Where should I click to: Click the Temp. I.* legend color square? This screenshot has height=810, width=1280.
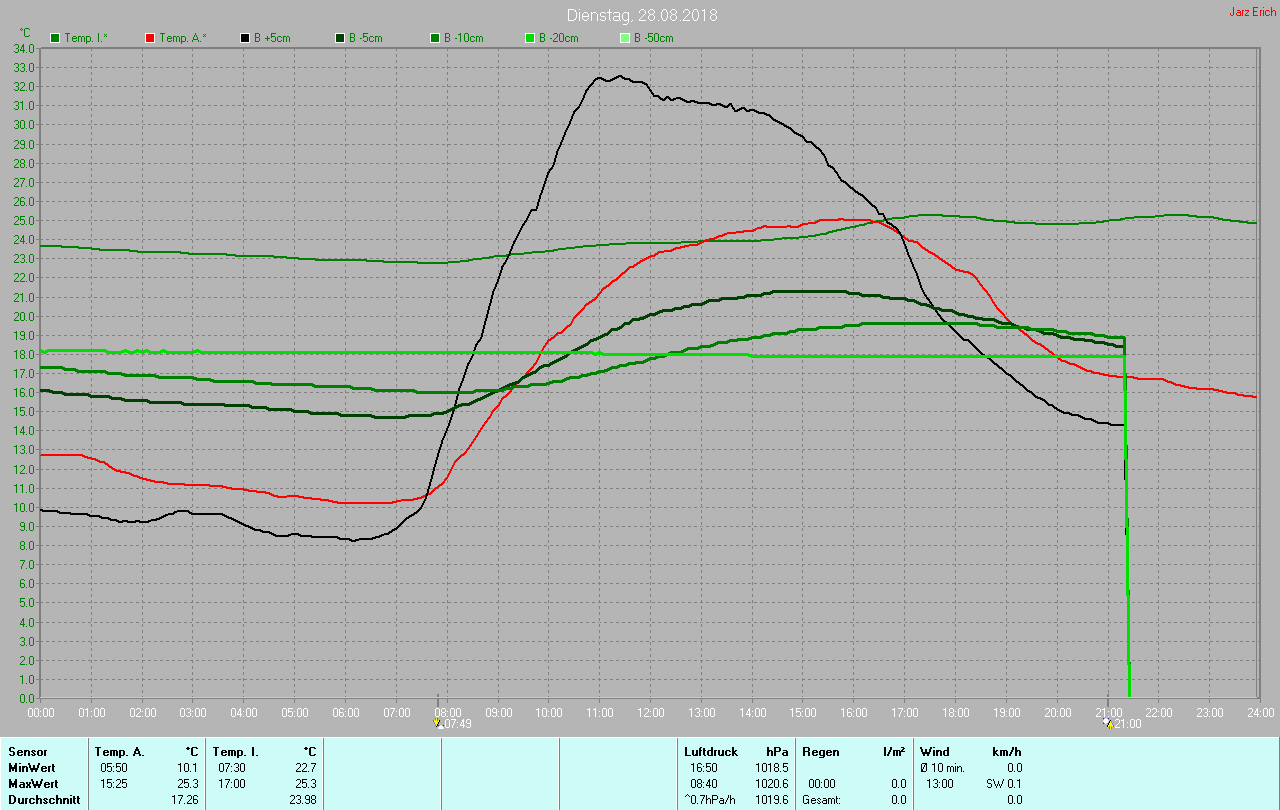click(55, 38)
